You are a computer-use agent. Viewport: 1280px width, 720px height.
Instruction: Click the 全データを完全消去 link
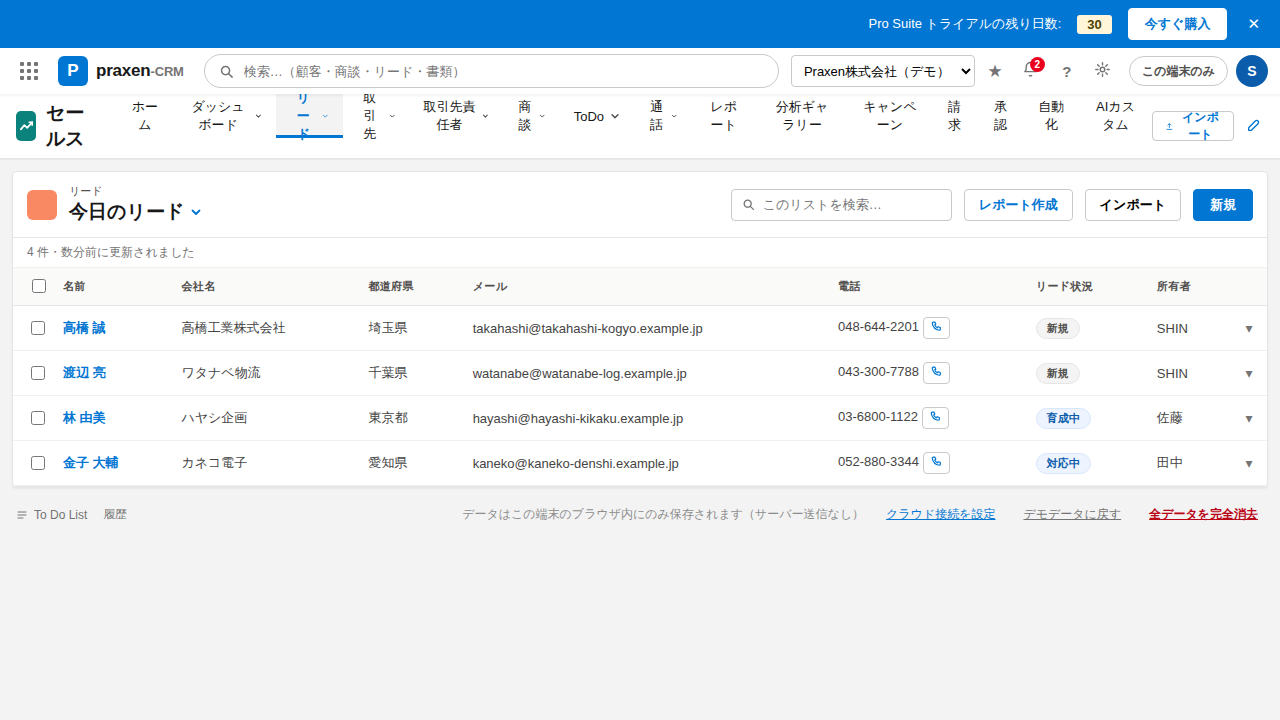pos(1203,514)
